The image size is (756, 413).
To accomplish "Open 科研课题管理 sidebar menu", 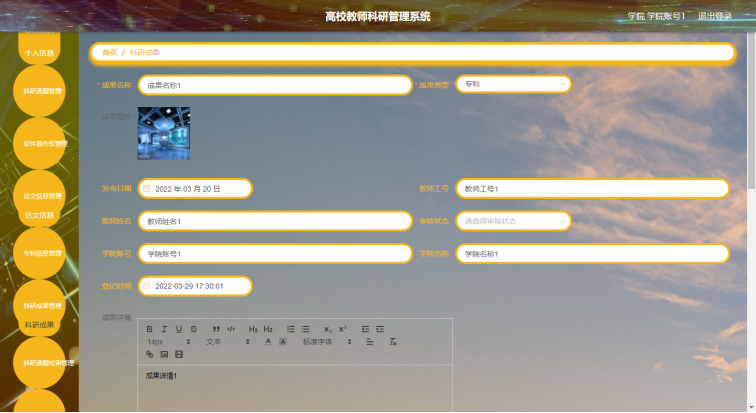I will (x=40, y=91).
